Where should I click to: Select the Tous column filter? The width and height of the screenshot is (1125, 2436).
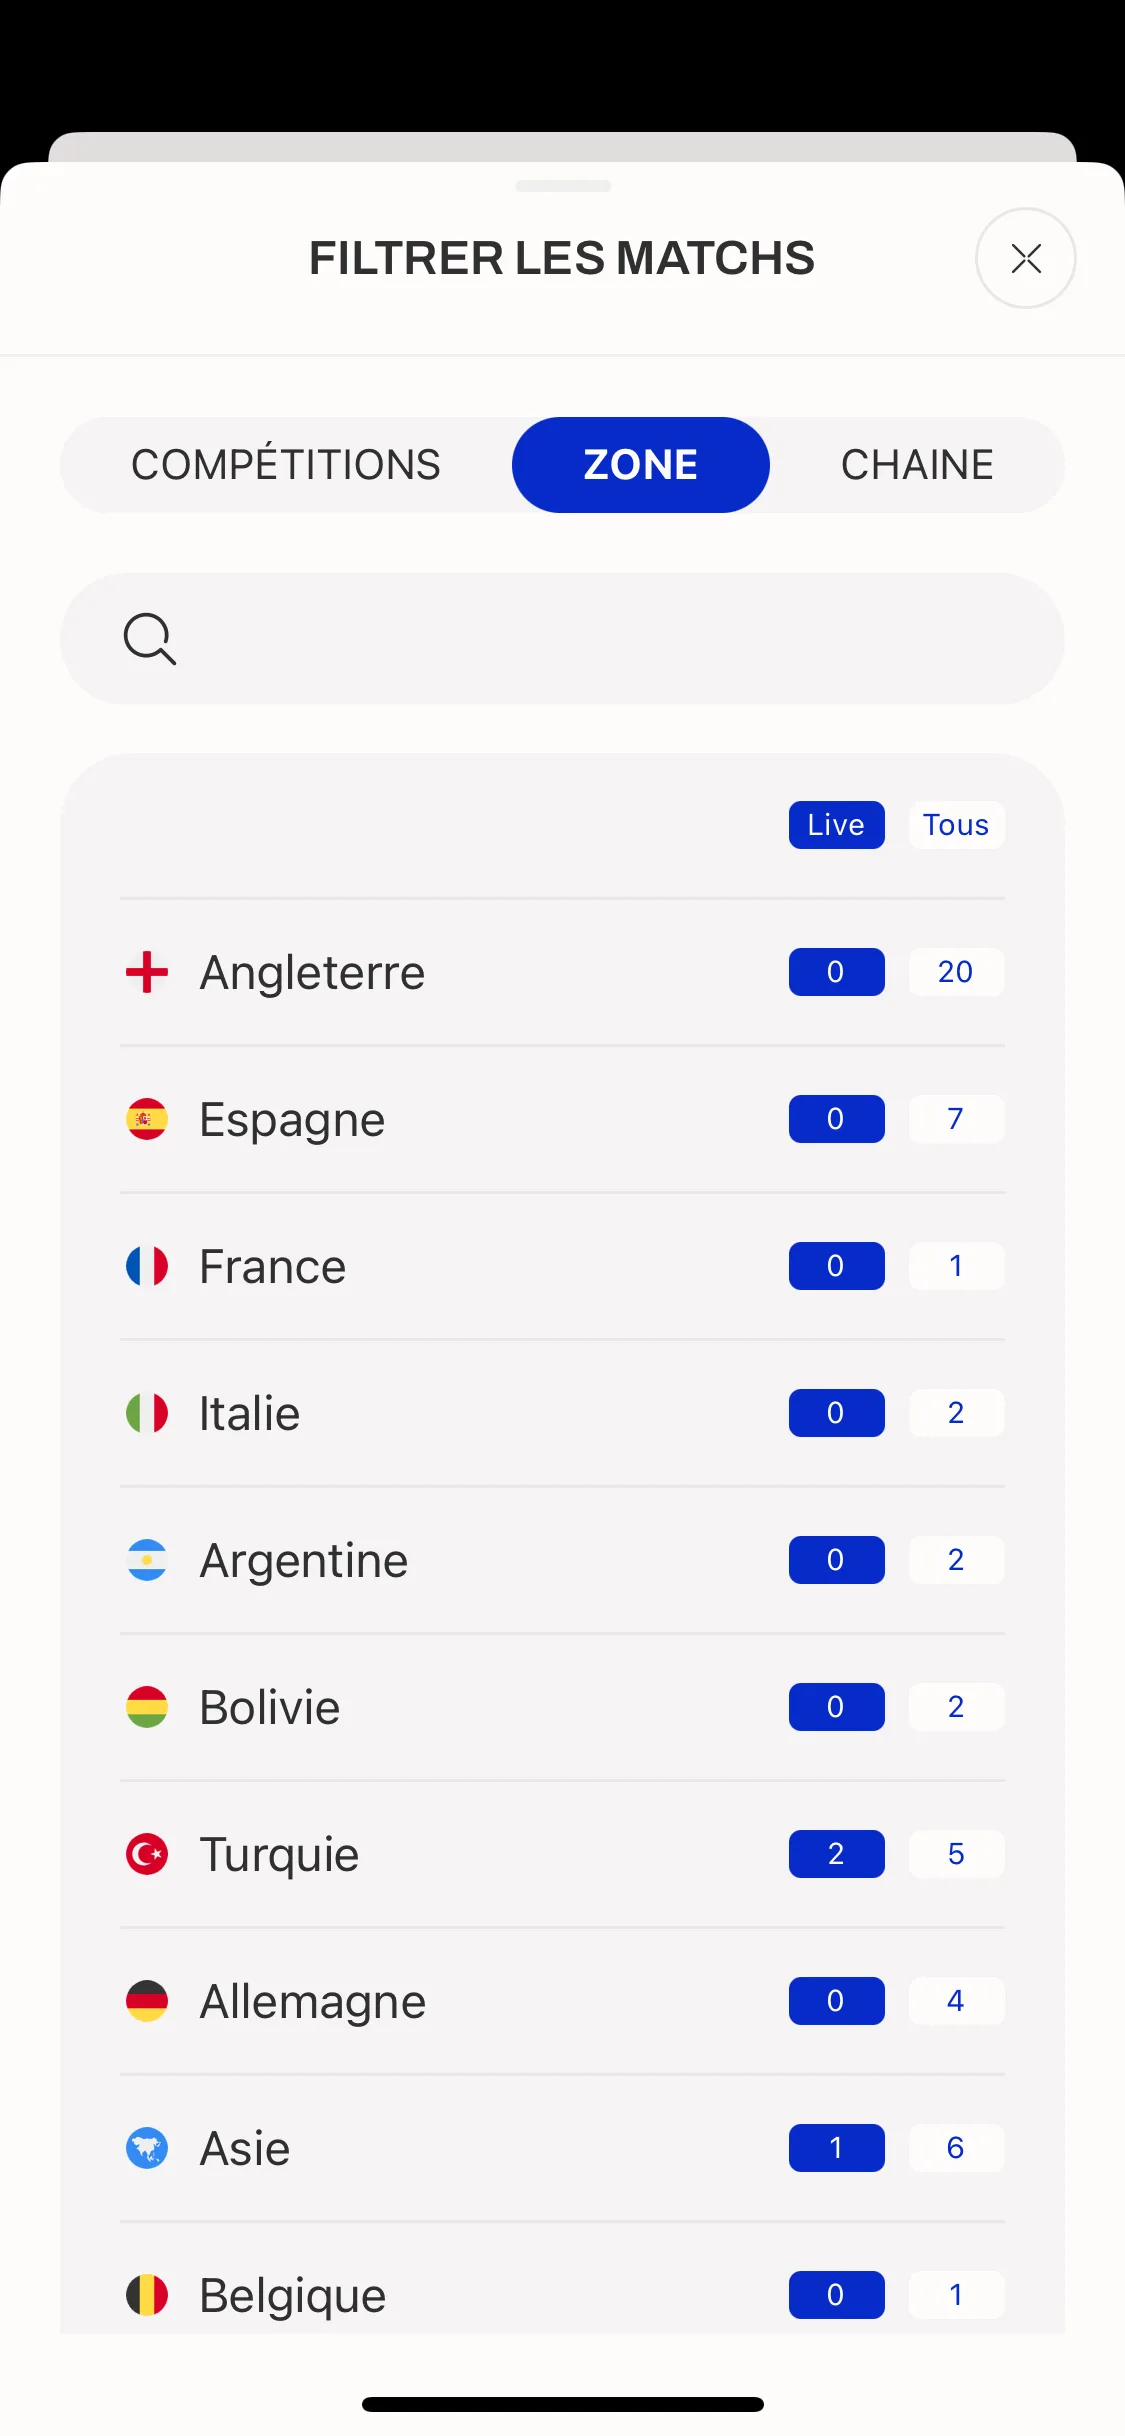(956, 825)
